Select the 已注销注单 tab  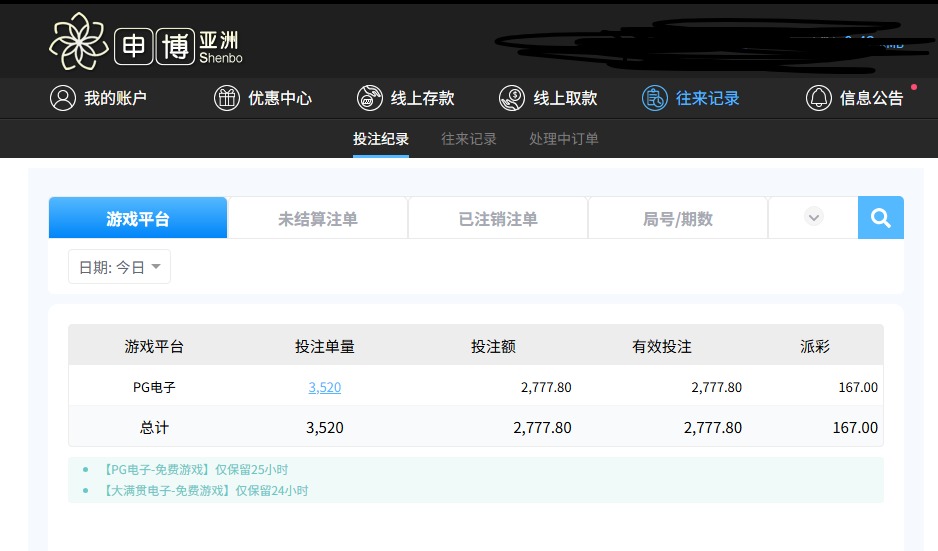pos(498,218)
